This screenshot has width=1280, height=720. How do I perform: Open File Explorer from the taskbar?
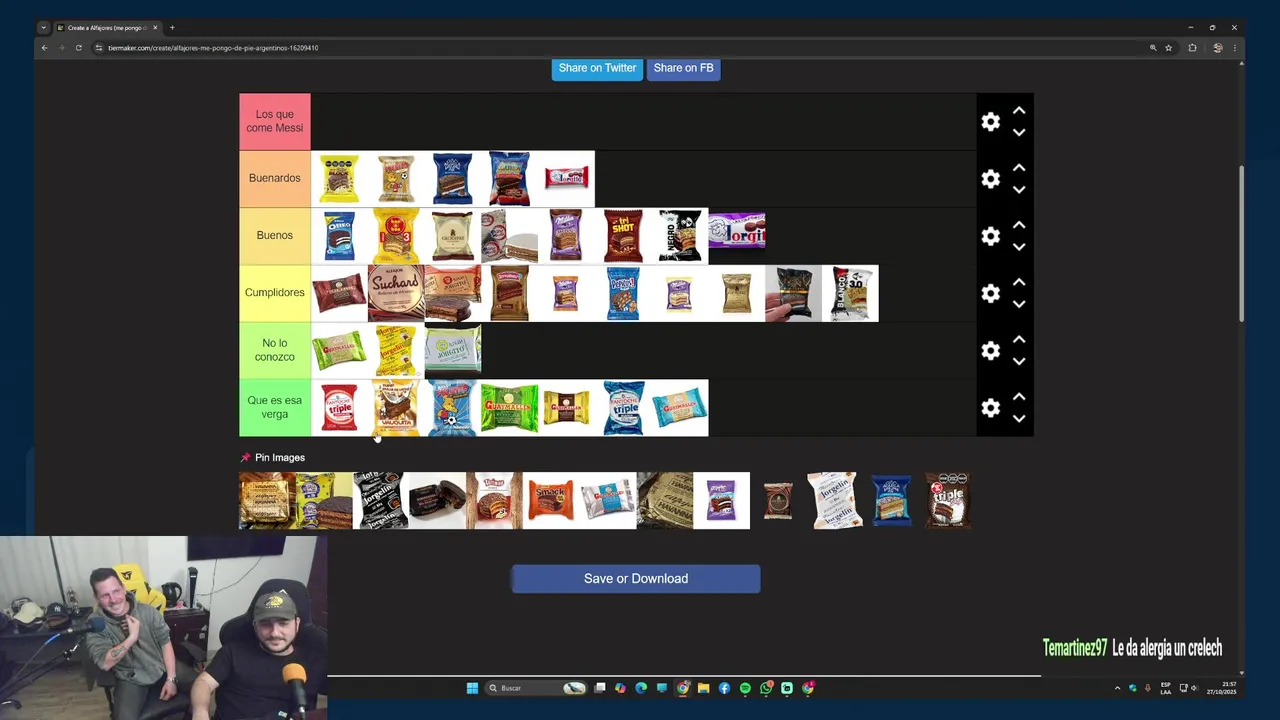(x=703, y=688)
